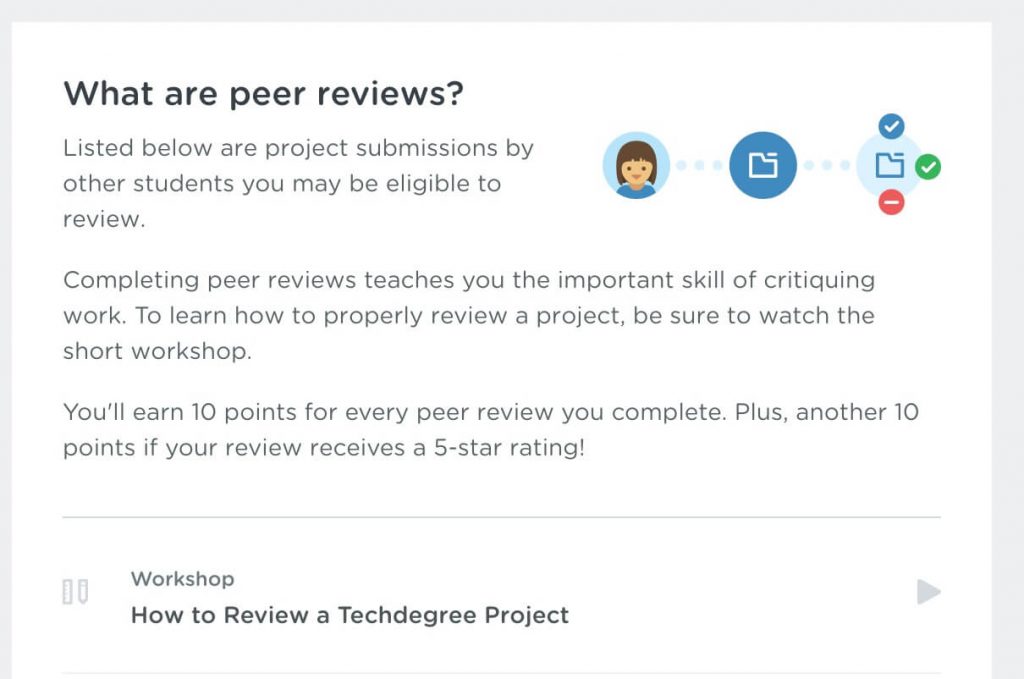
Task: Click the dots between the two folder icons
Action: [x=827, y=165]
